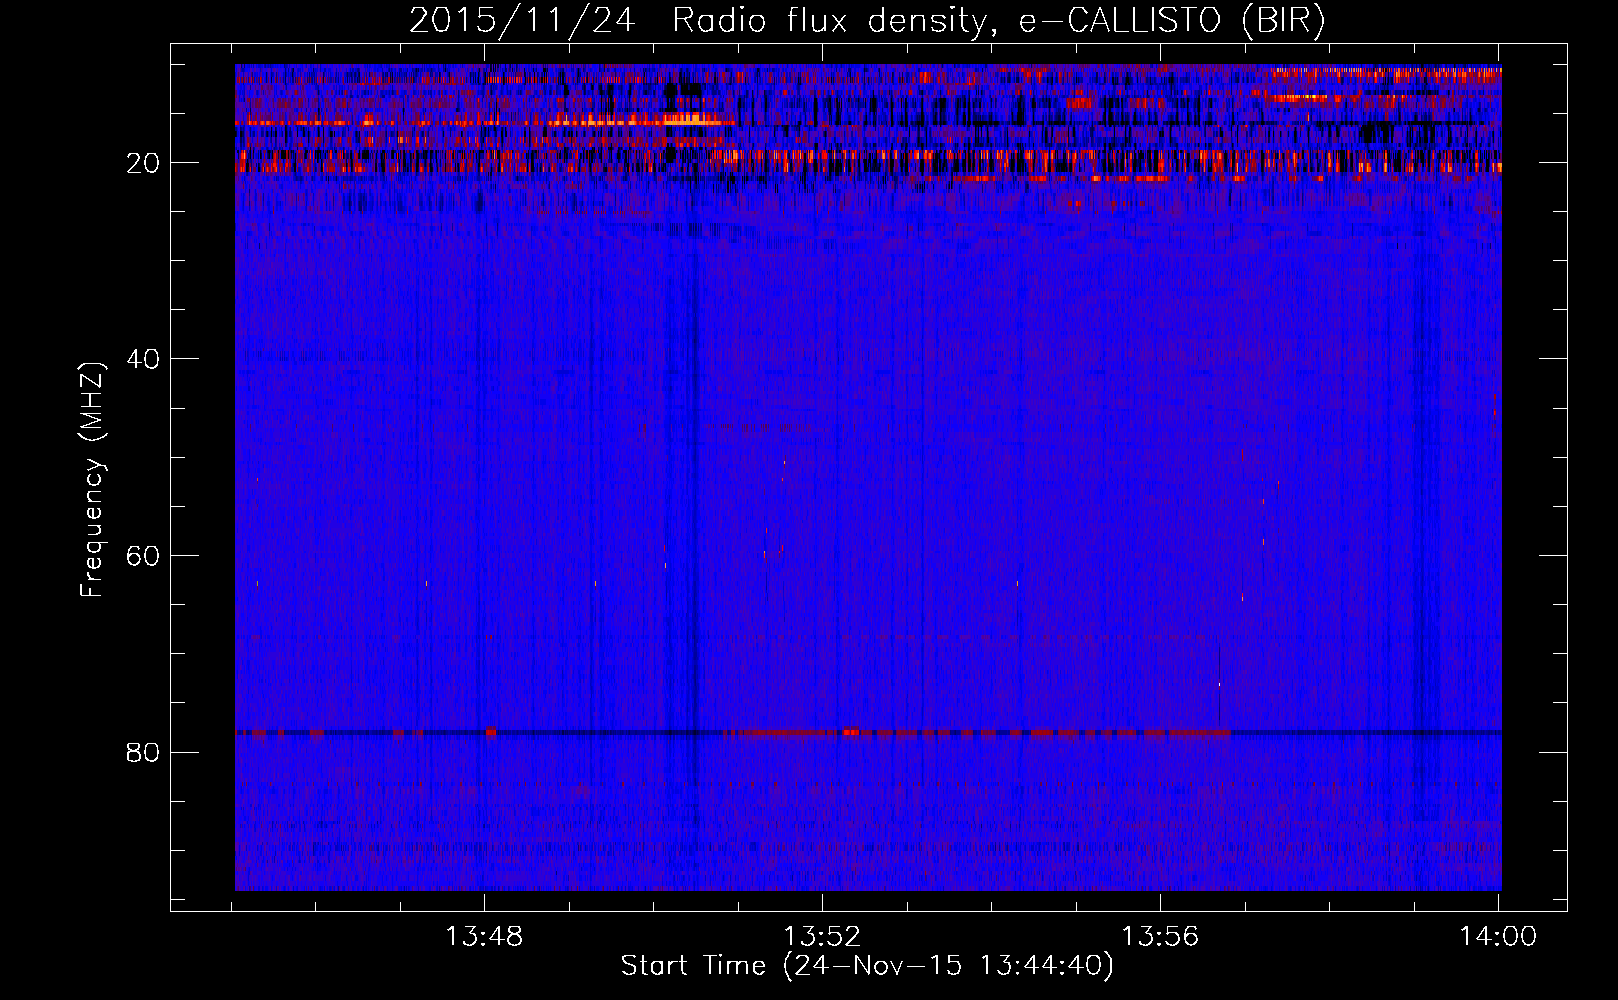Click the 13:52 time axis label

point(822,937)
